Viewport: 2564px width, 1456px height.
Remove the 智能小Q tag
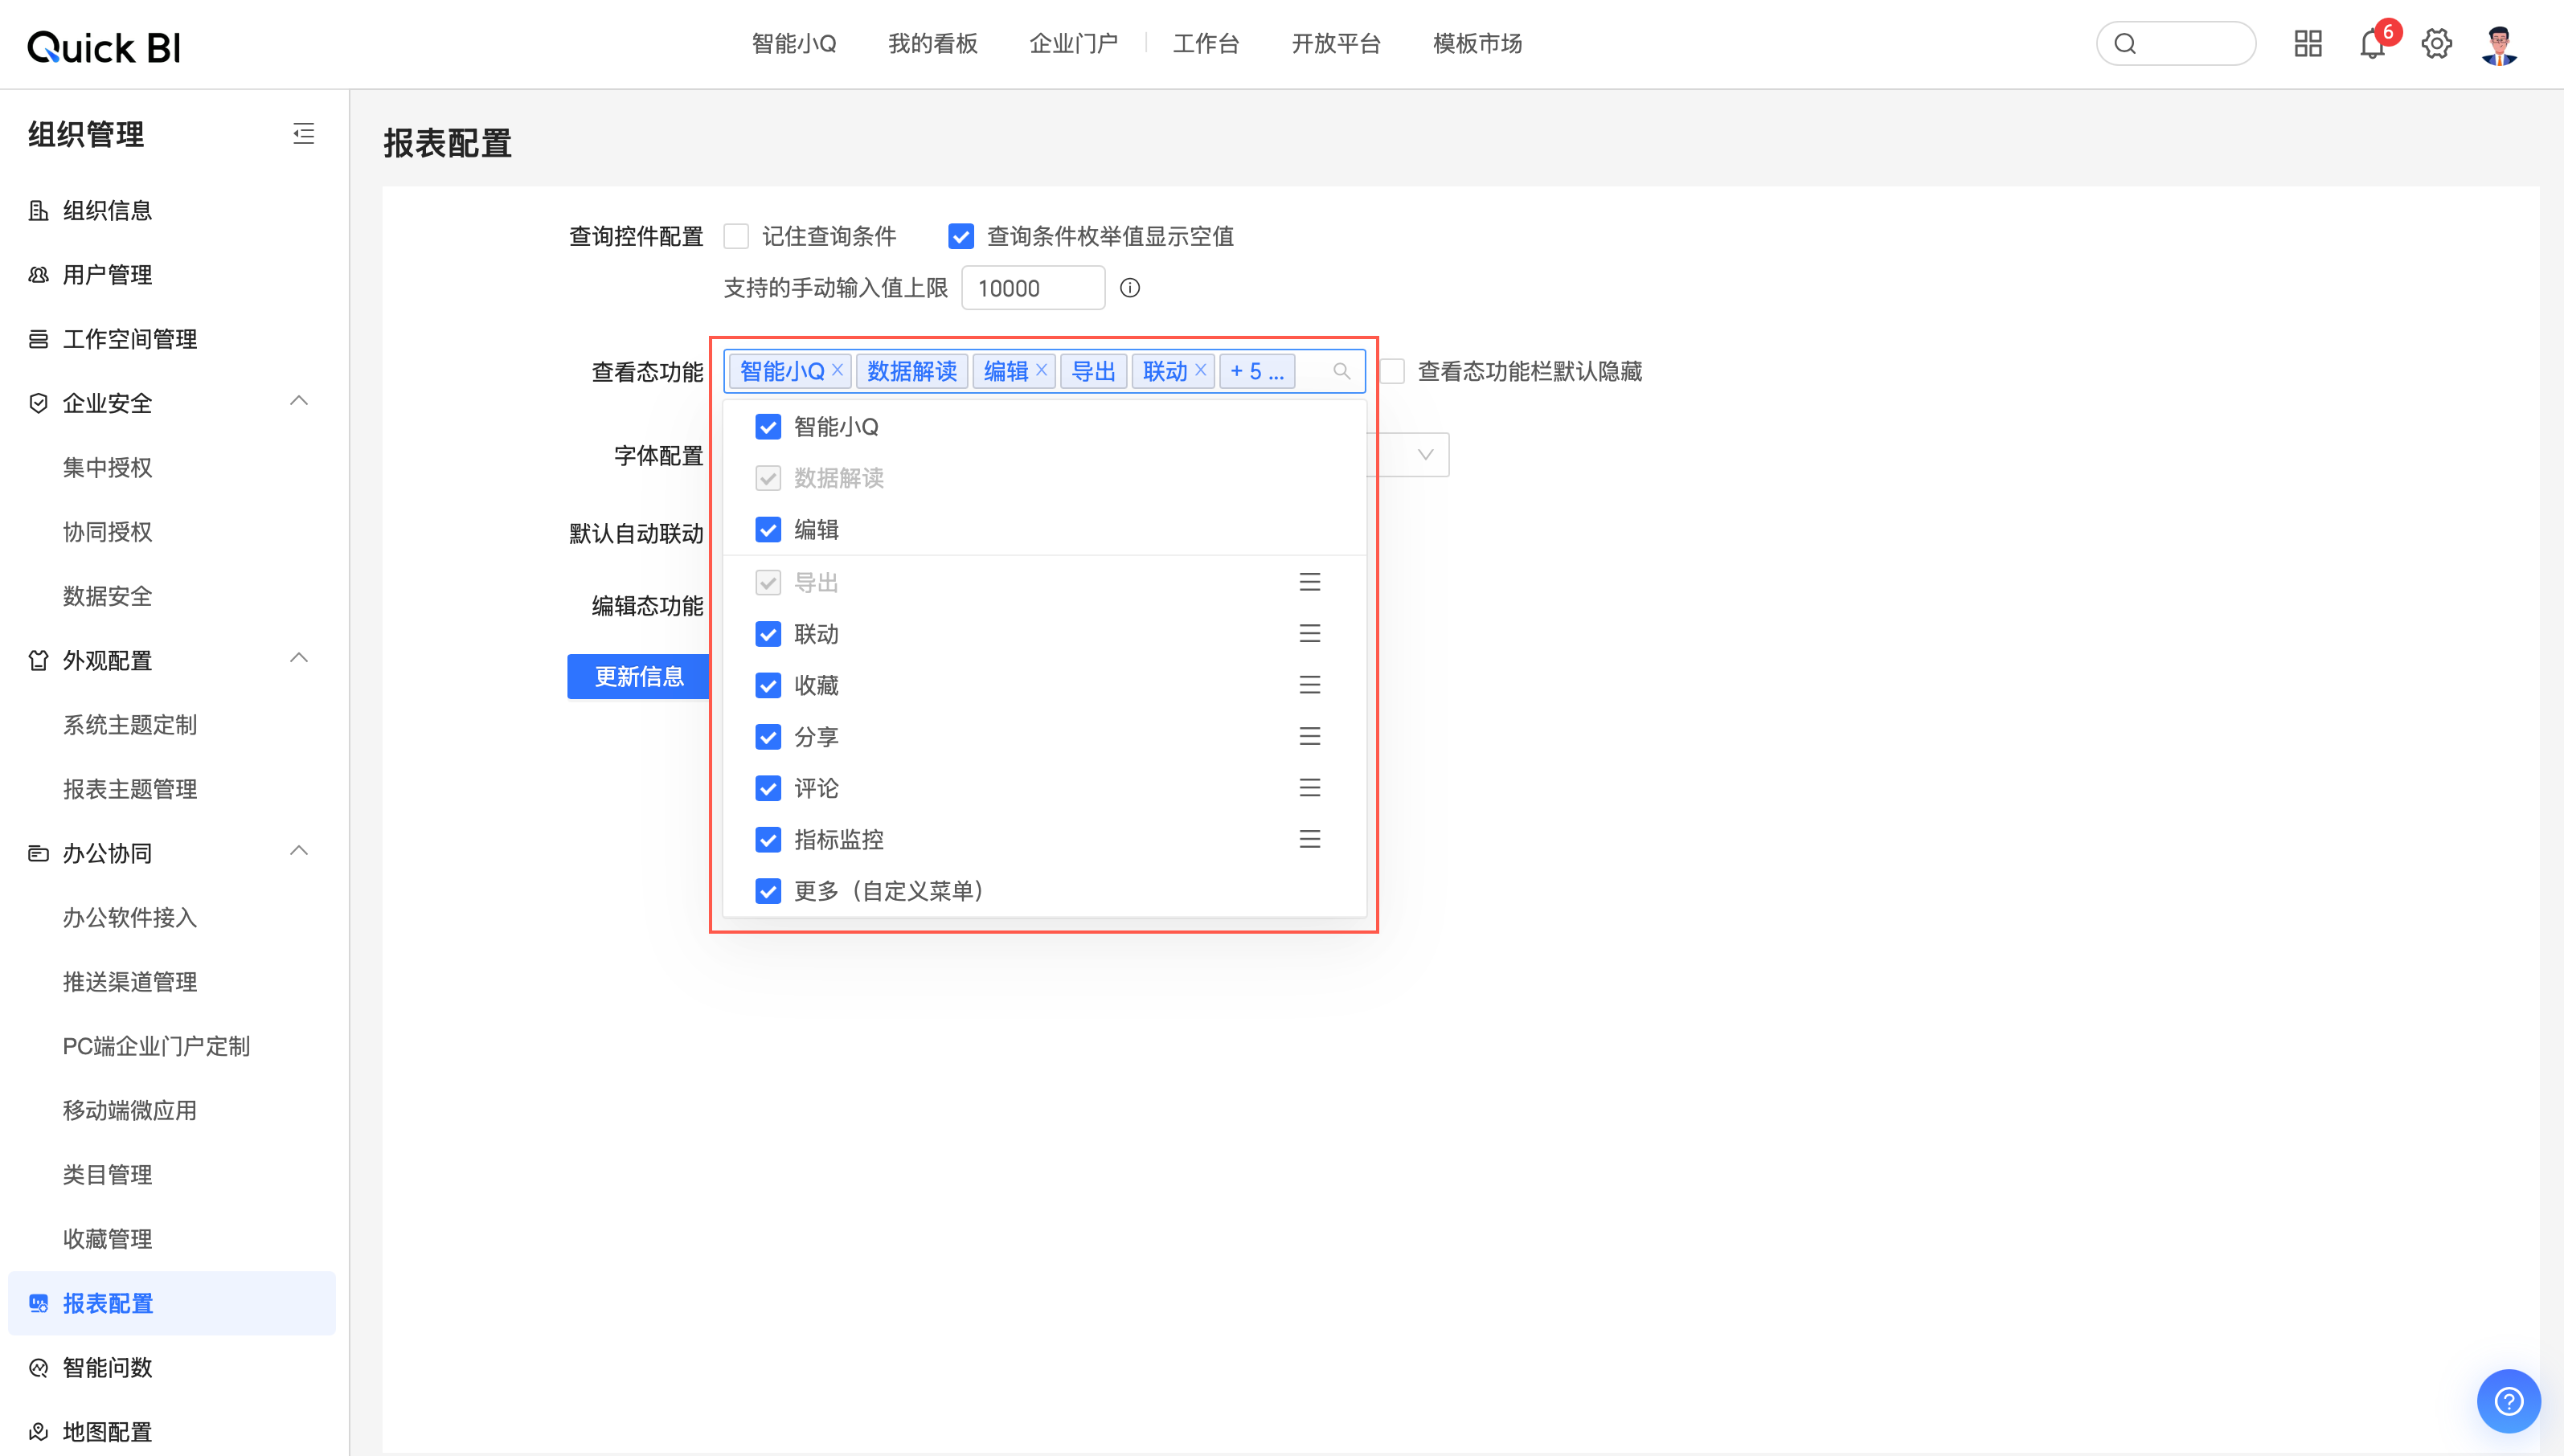point(838,370)
